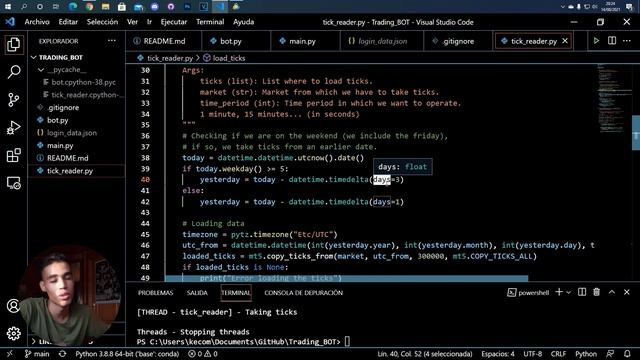640x360 pixels.
Task: Kill terminal with trash icon
Action: pos(597,292)
